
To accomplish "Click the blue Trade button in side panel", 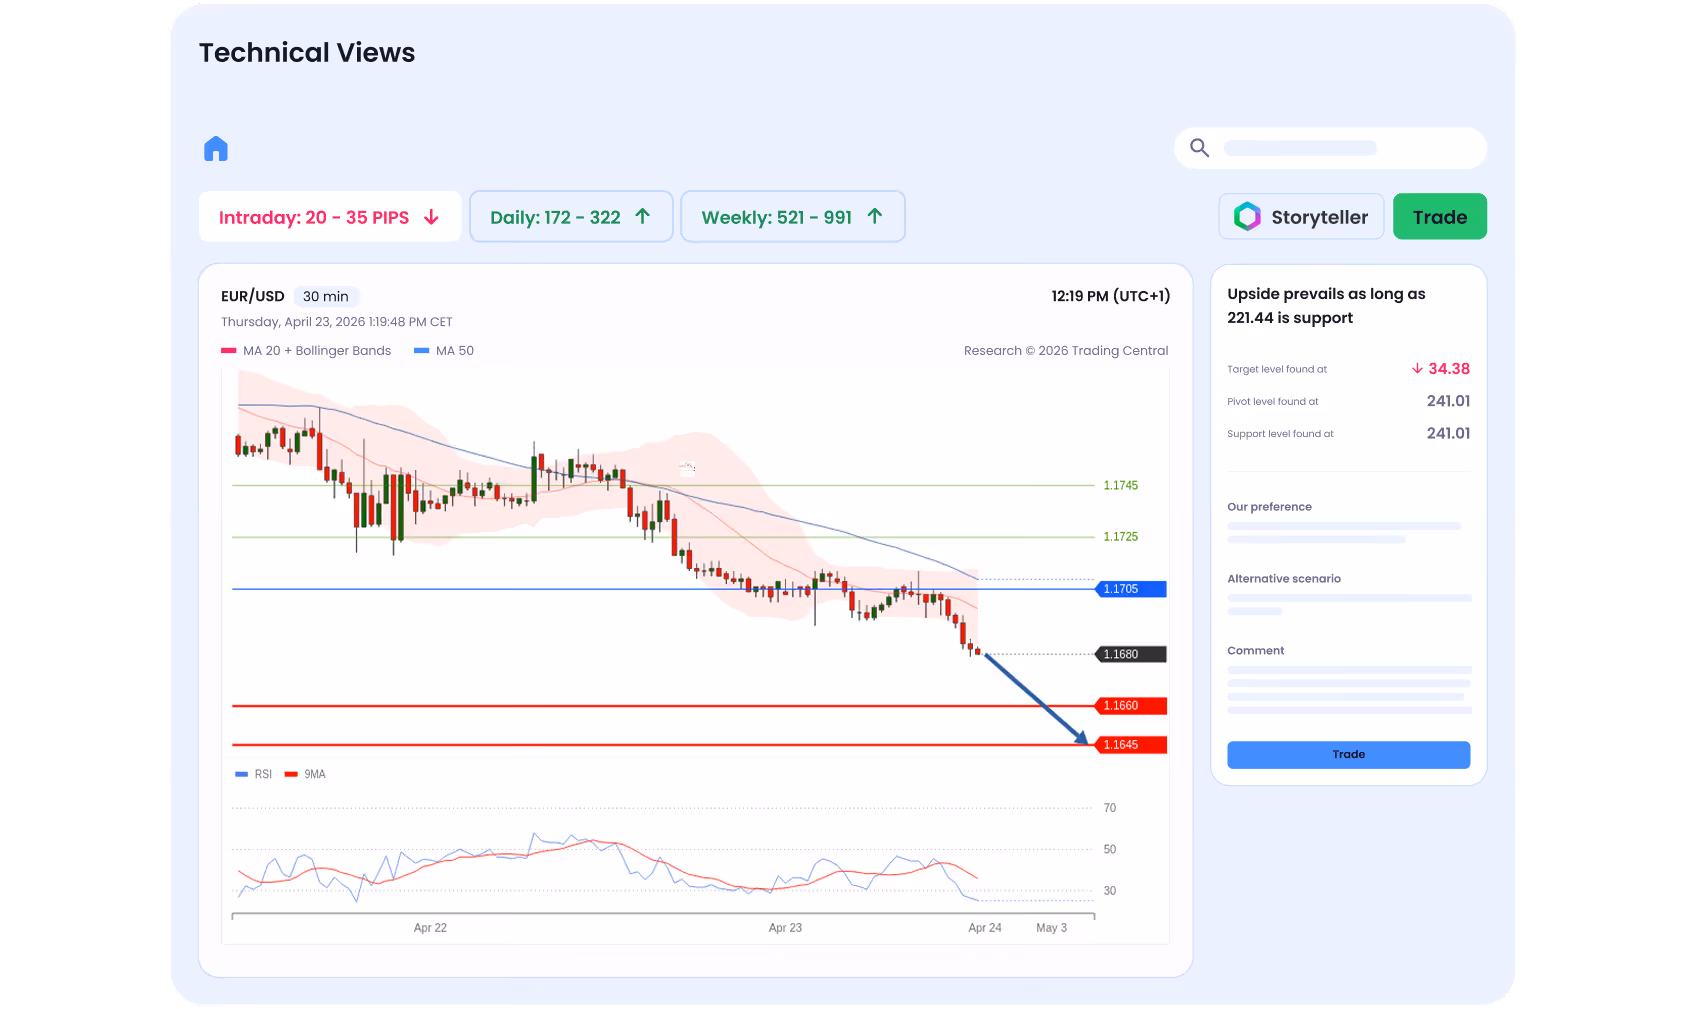I will (x=1349, y=755).
